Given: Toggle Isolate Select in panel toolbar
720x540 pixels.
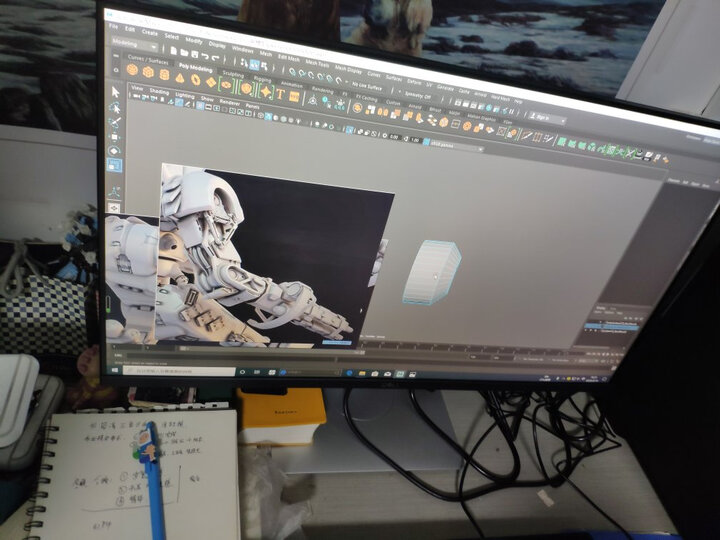Looking at the screenshot, I should pyautogui.click(x=350, y=129).
